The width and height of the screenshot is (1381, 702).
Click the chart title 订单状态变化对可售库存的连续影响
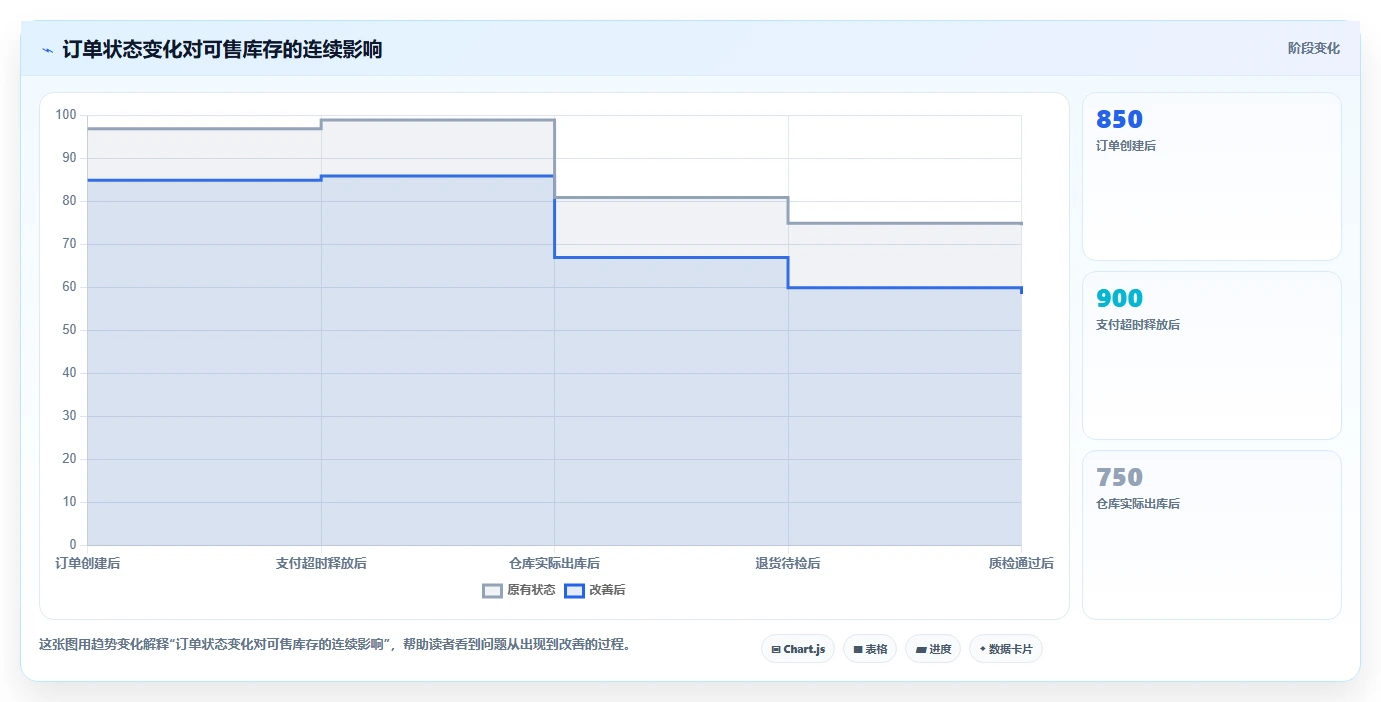[x=222, y=49]
